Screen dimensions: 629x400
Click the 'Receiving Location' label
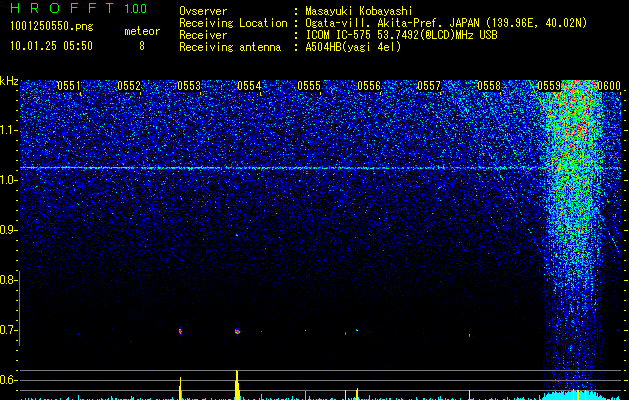tap(233, 23)
